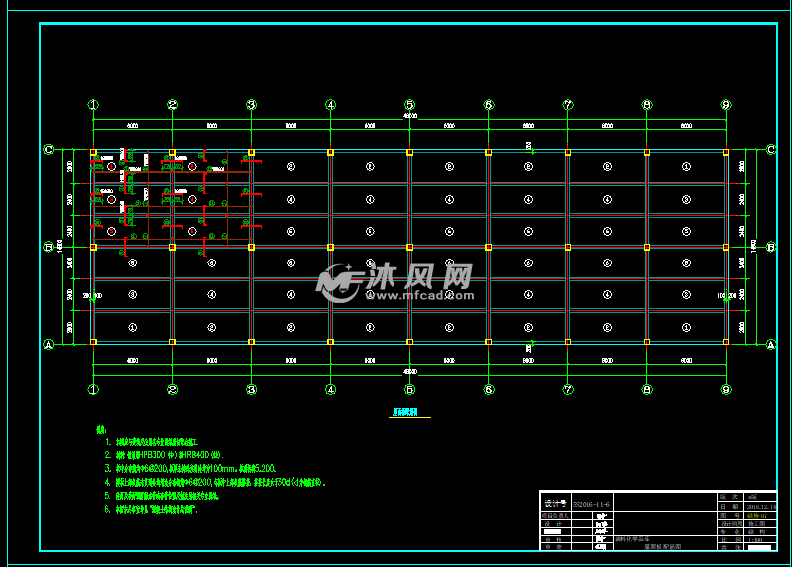Click row axis bubble B on right
792x567 pixels.
(770, 246)
